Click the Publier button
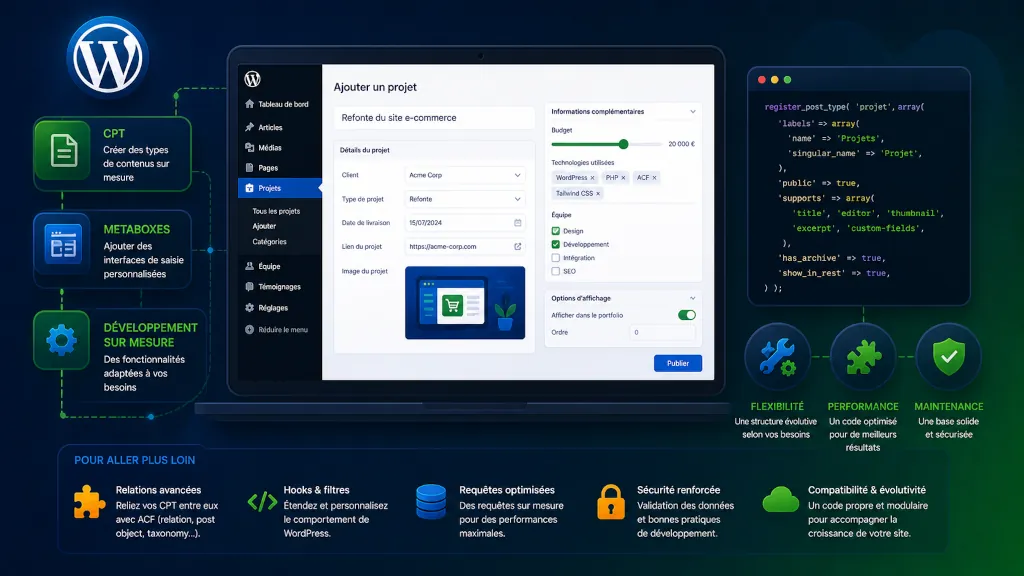 coord(678,363)
